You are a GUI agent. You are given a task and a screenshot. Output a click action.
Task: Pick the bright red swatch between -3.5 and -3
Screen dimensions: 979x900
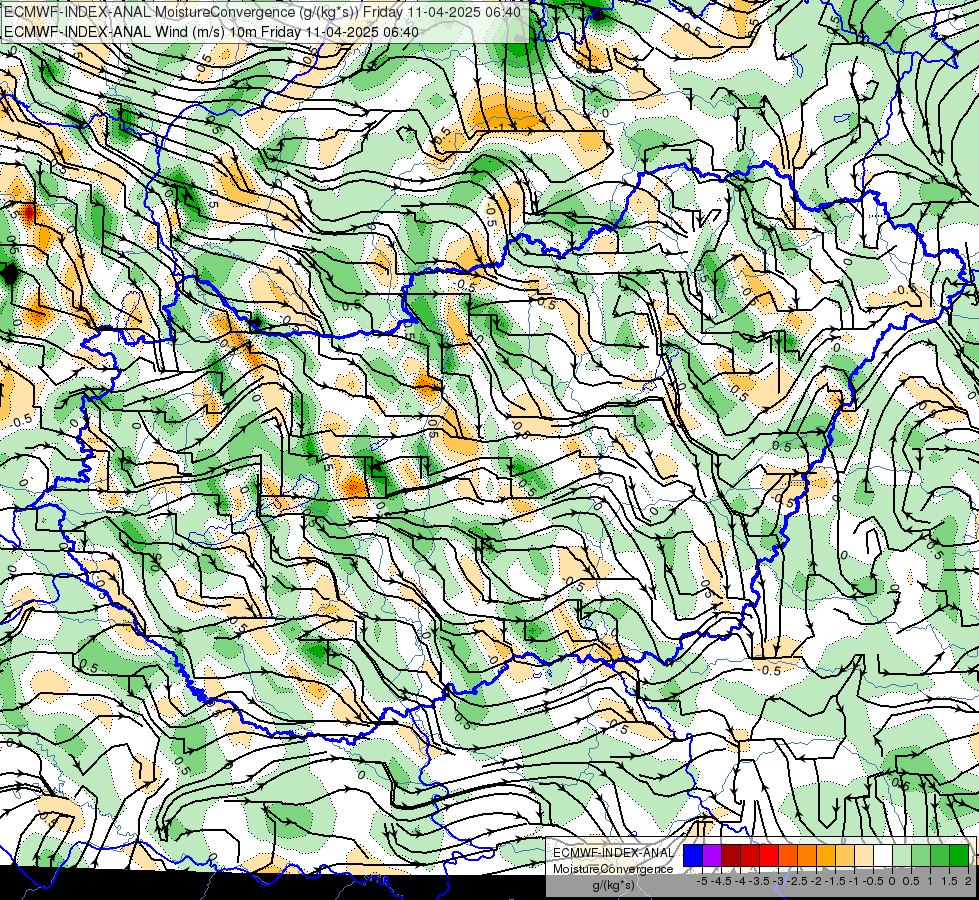(769, 855)
